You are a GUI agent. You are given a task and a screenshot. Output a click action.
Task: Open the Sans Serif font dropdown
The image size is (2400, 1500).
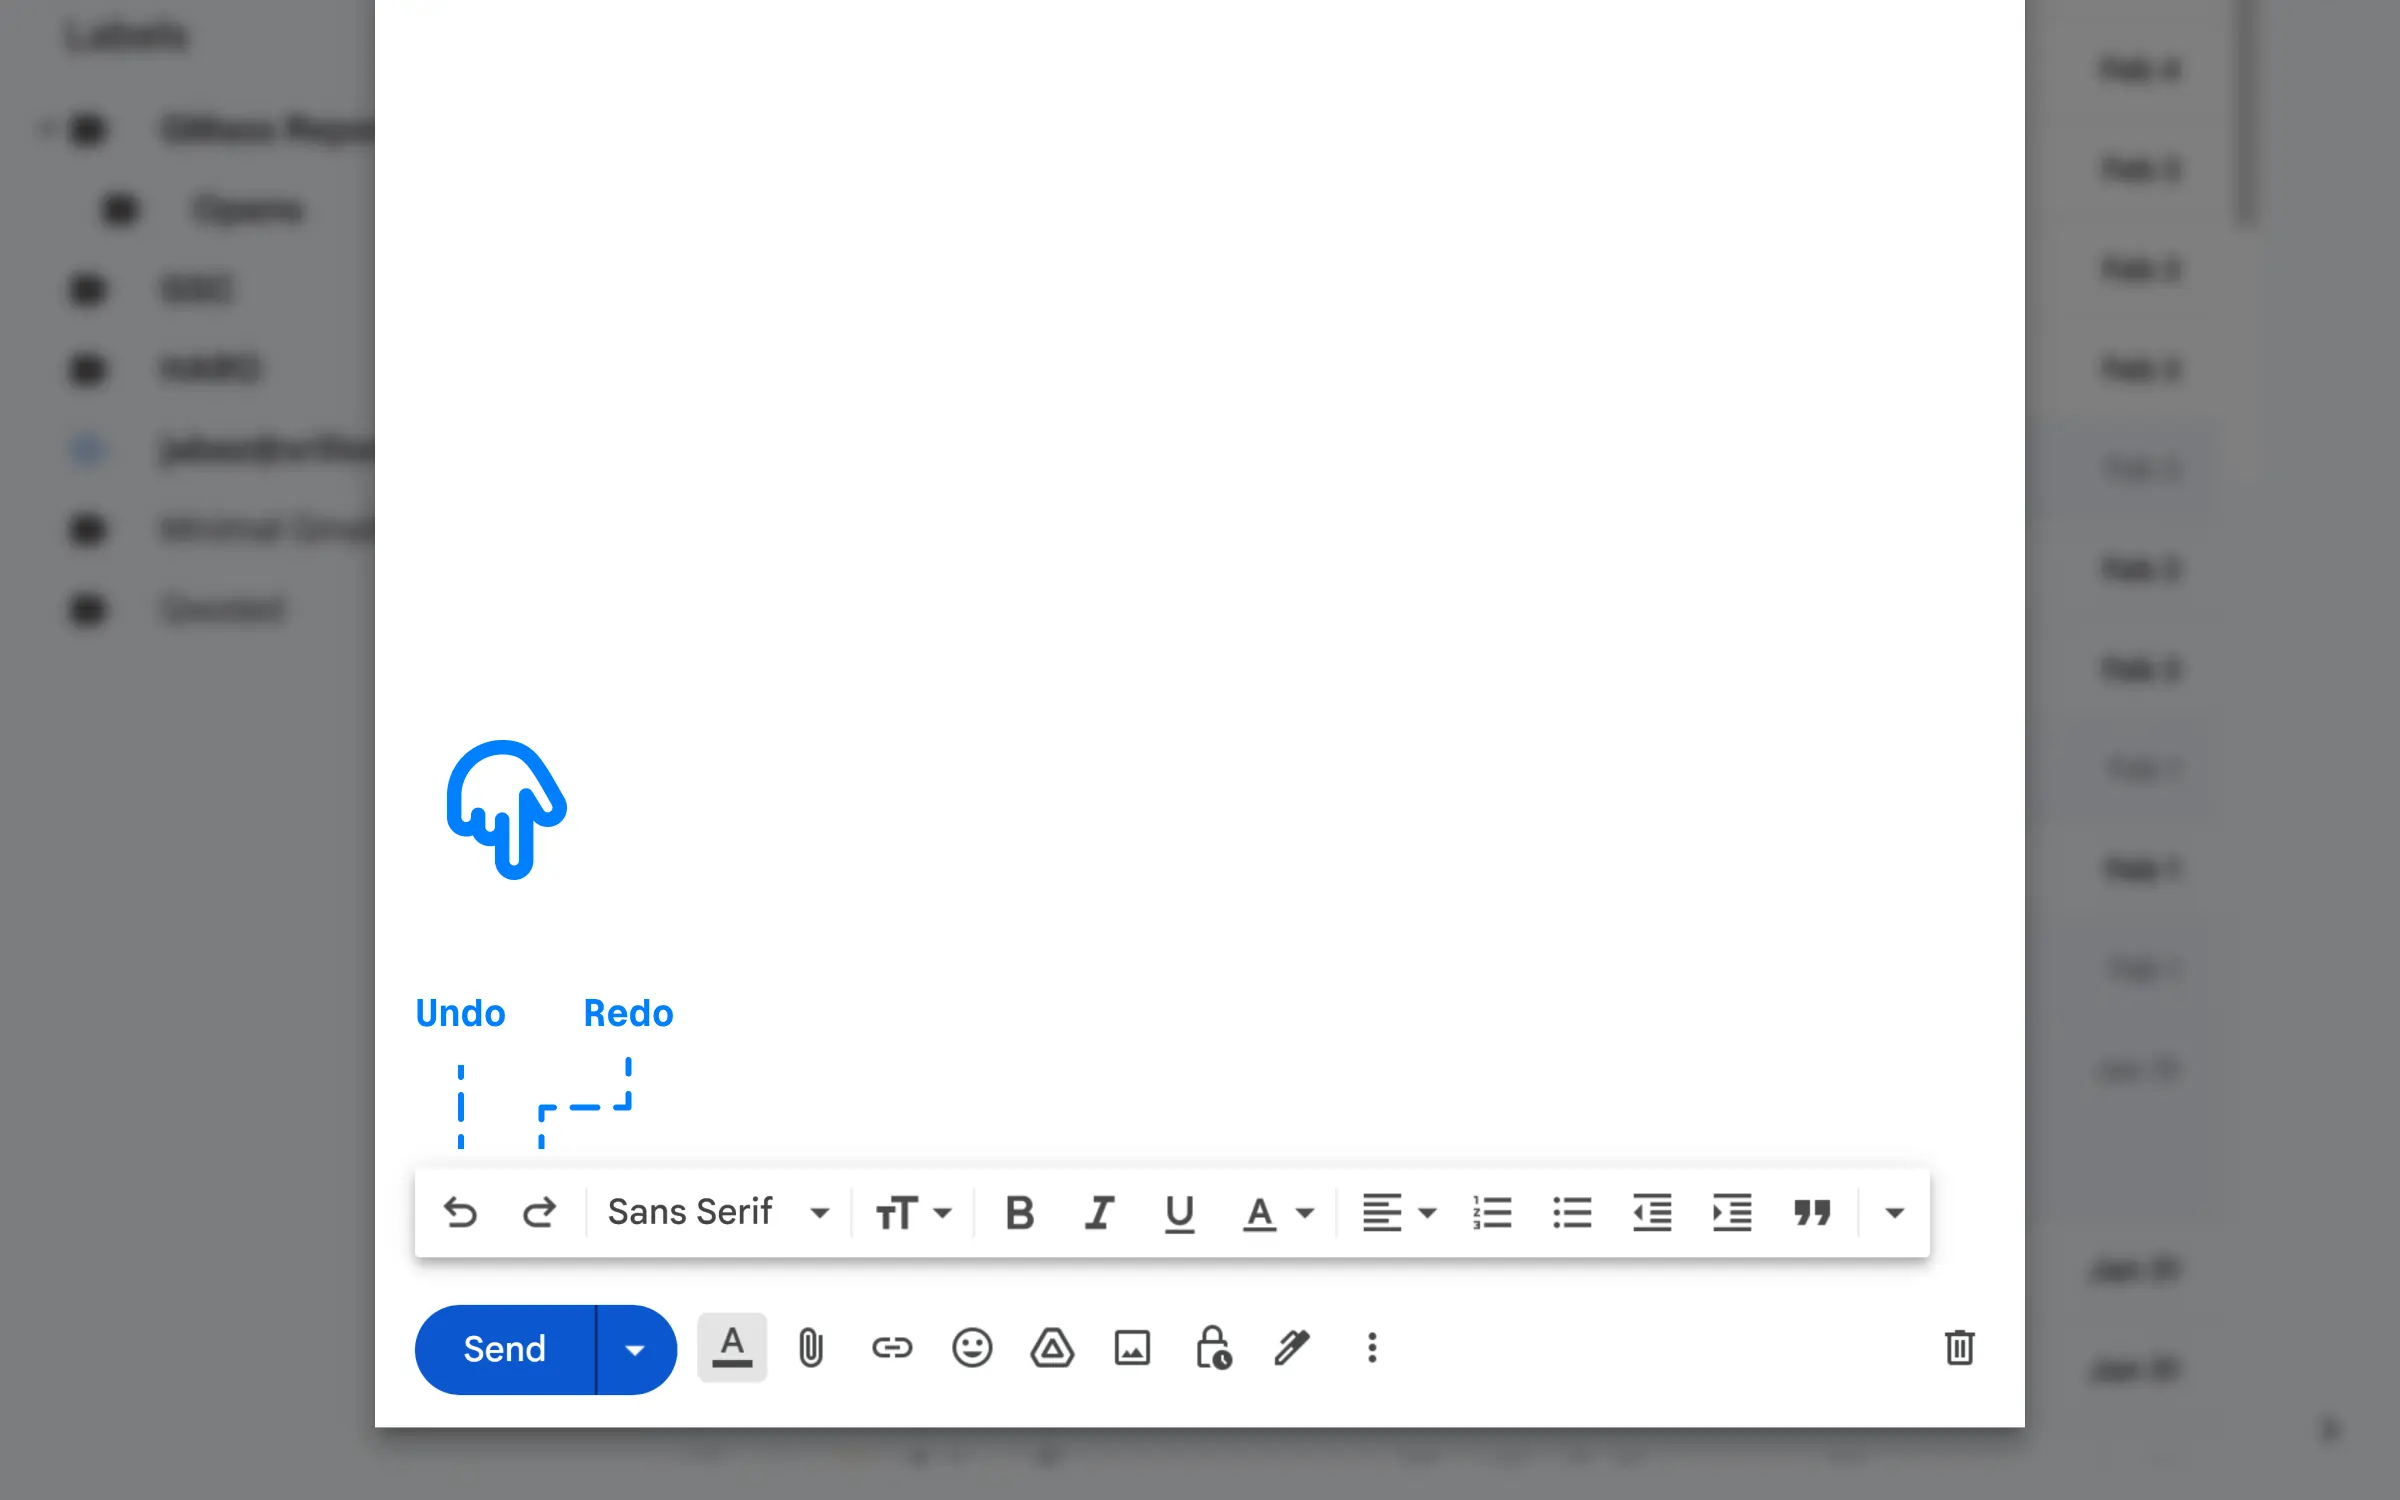point(718,1212)
